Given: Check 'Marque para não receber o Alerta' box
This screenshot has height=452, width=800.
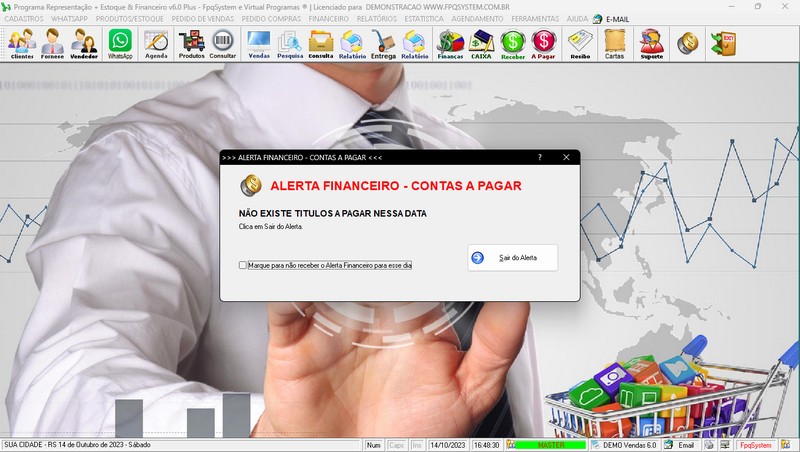Looking at the screenshot, I should [243, 265].
